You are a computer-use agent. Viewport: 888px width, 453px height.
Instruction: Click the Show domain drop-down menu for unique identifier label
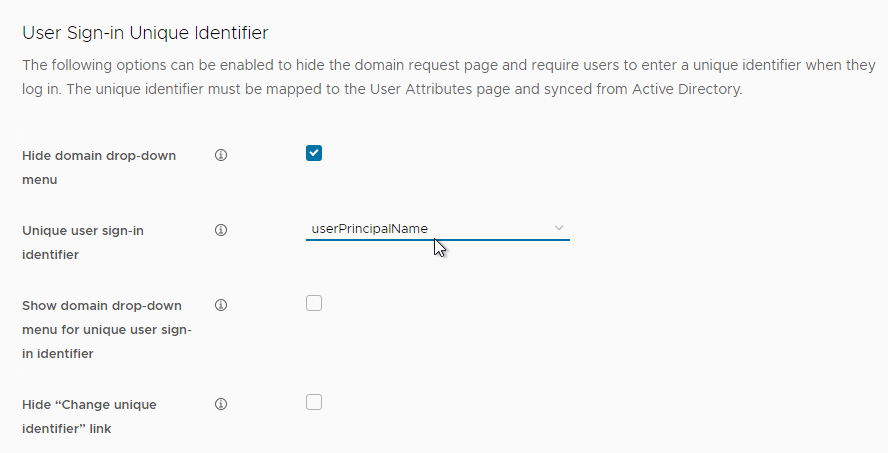click(x=107, y=330)
